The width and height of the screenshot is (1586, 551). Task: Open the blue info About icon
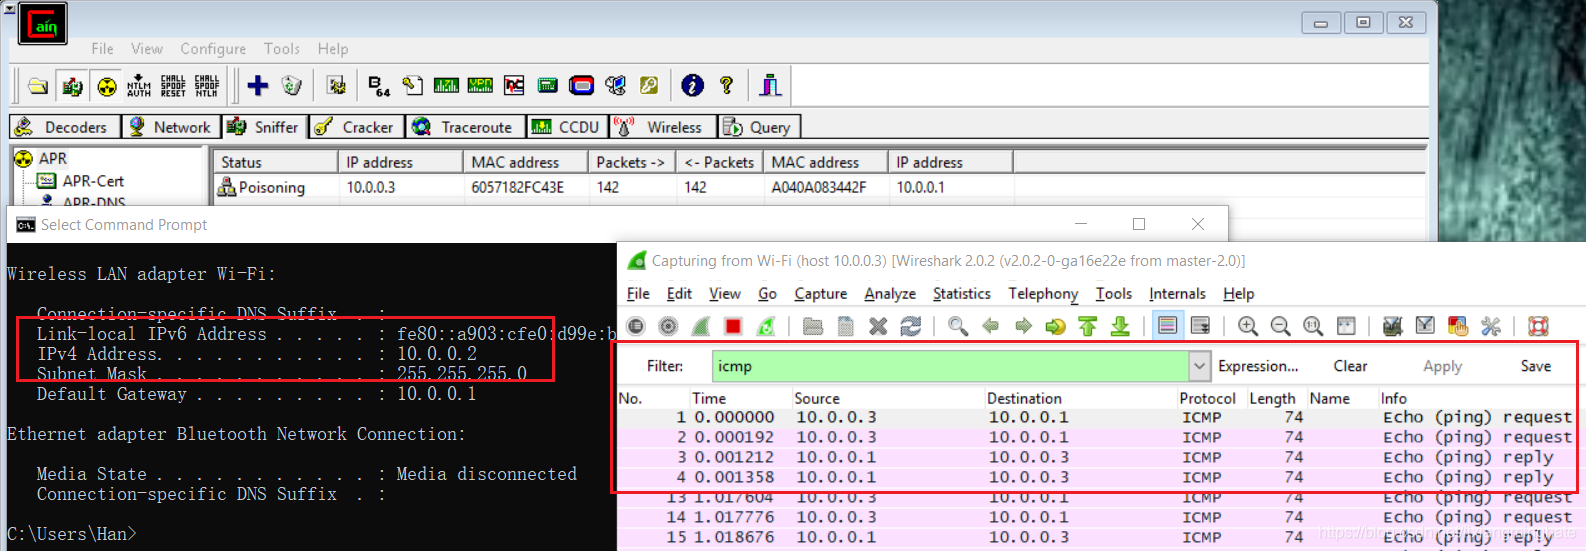[x=692, y=86]
